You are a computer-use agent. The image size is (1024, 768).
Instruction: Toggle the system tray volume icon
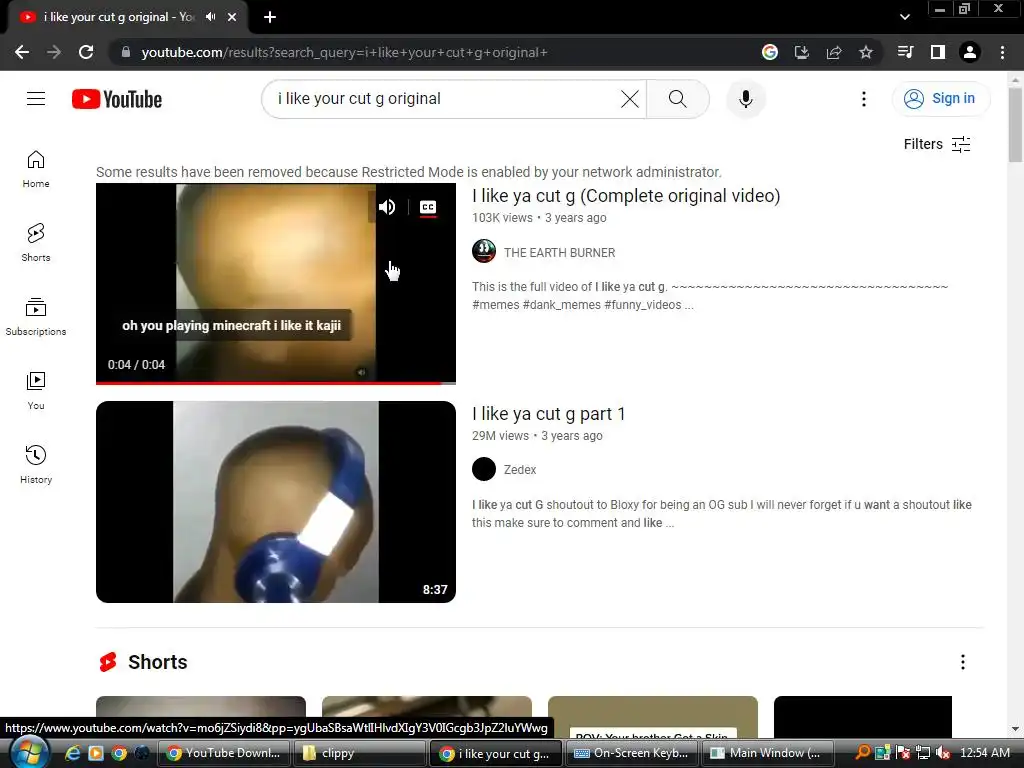click(942, 753)
